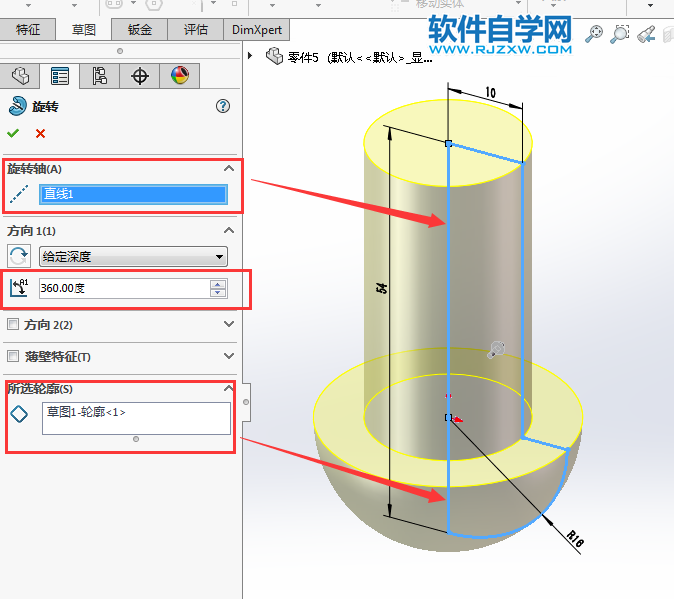Decrease the angle with spinner down arrow

218,293
